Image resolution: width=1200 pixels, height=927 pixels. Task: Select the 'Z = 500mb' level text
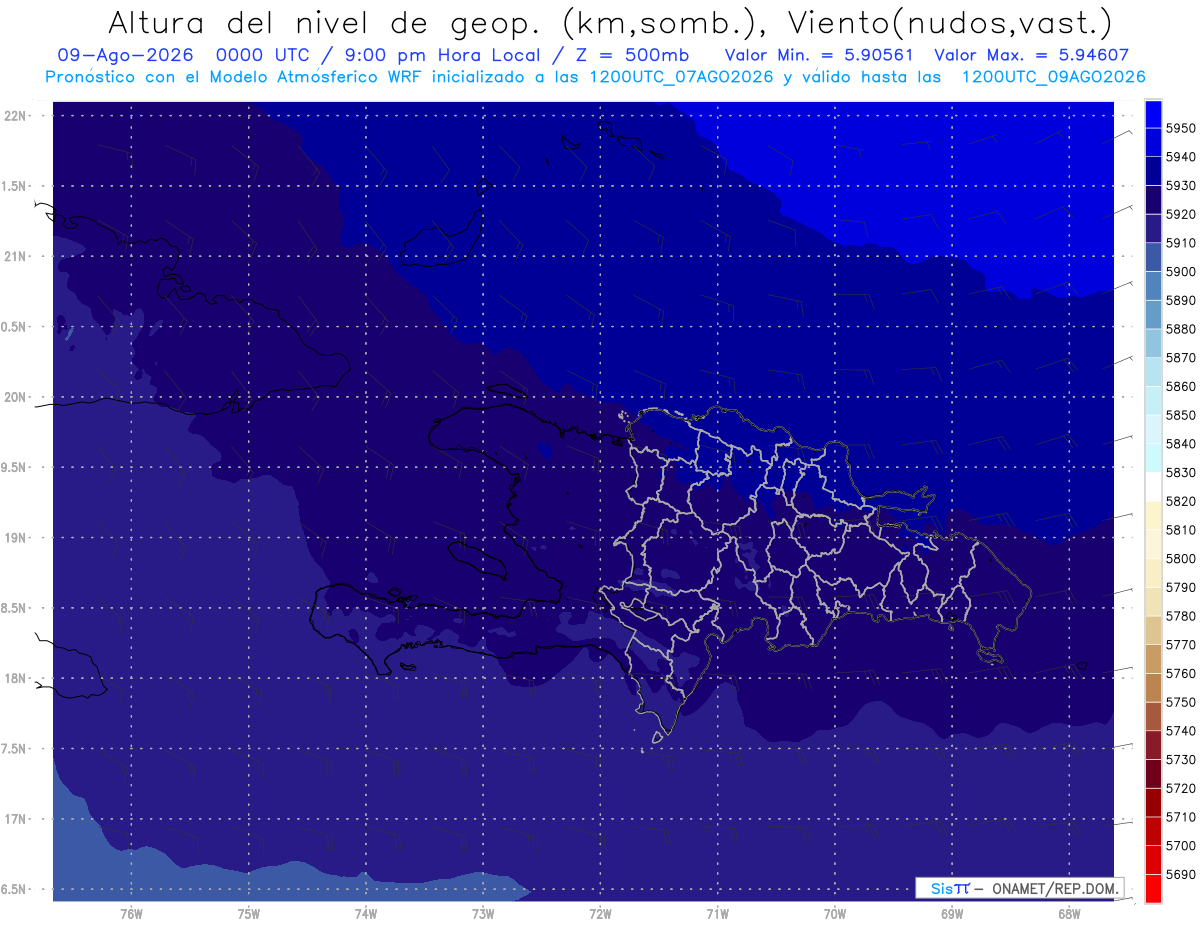(x=633, y=55)
